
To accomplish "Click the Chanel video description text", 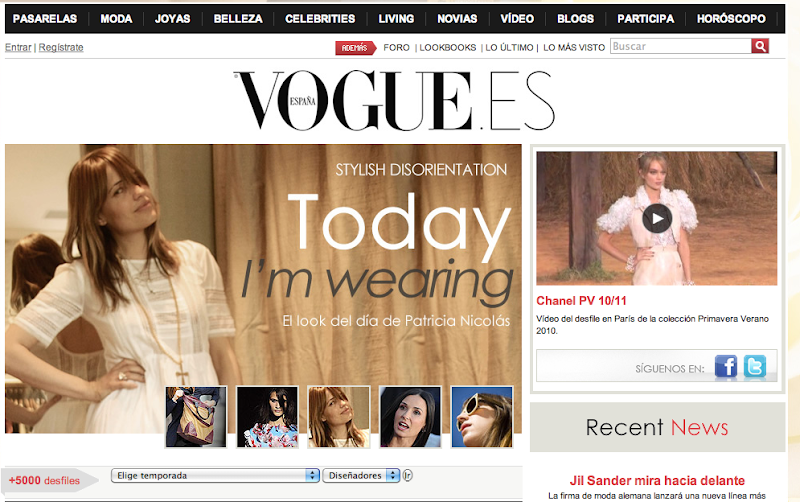I will click(653, 324).
